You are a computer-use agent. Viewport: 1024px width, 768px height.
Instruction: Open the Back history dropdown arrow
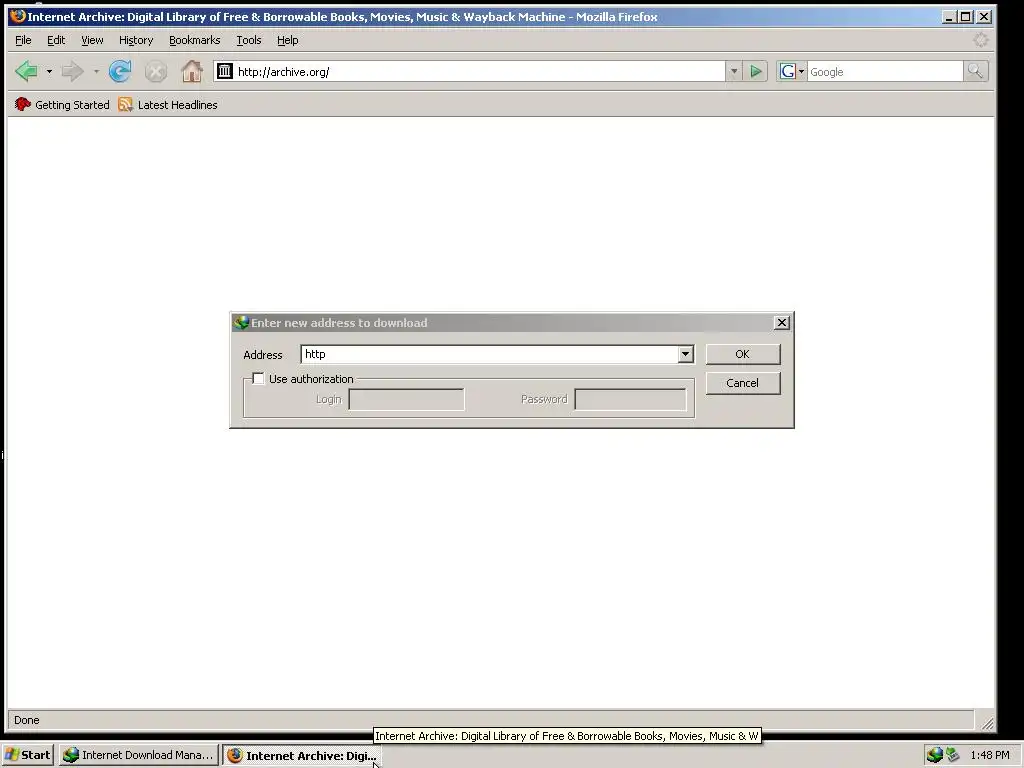pos(49,71)
